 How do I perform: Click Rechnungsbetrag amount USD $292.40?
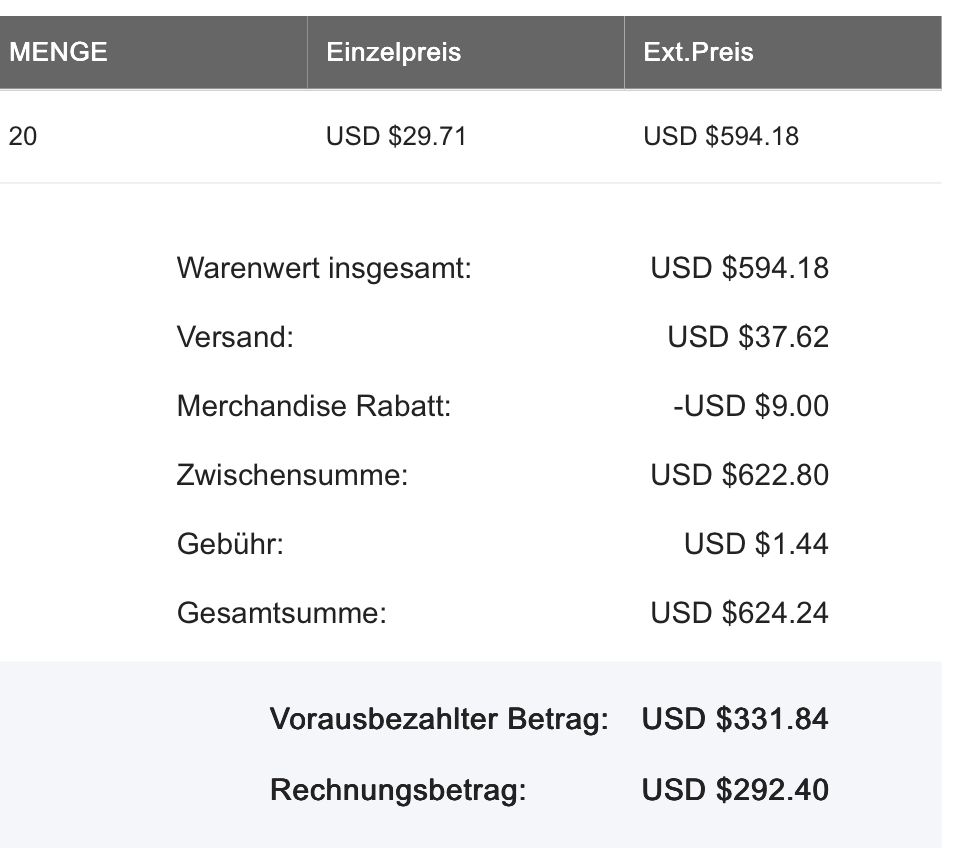click(735, 790)
